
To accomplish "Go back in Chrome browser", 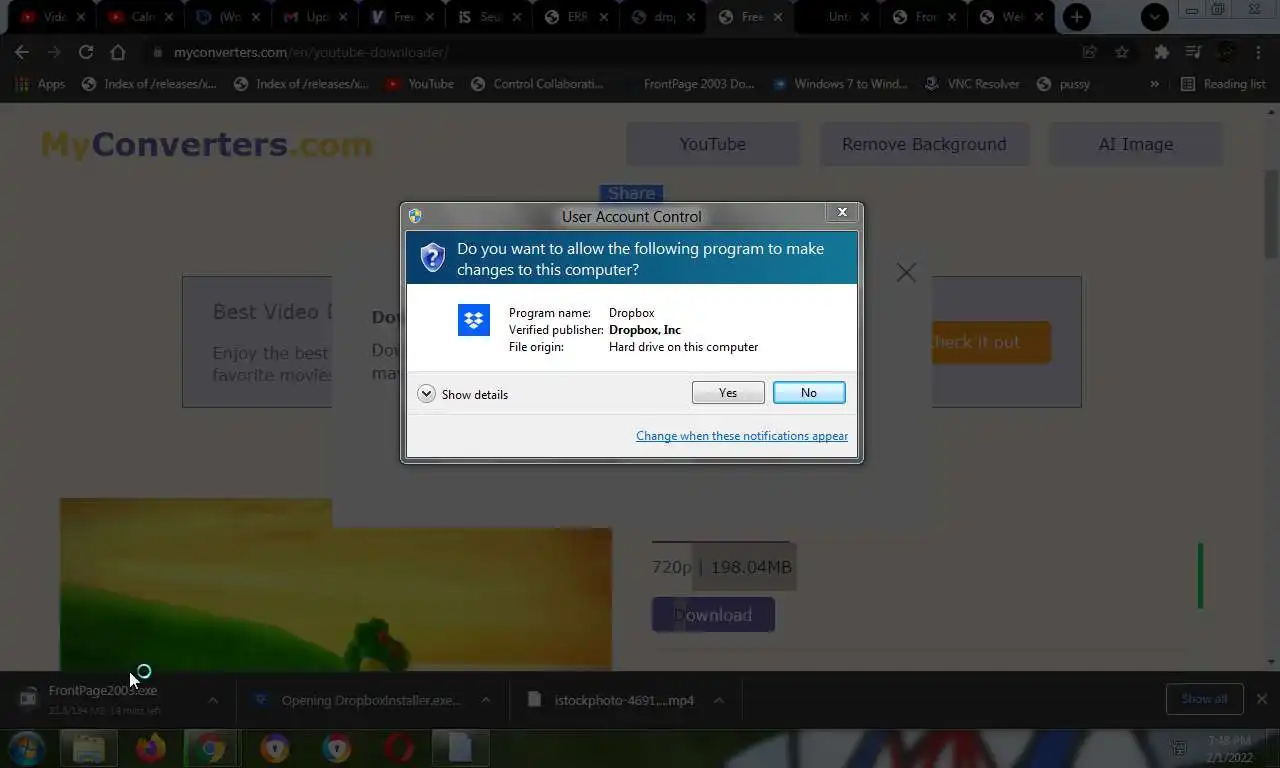I will pyautogui.click(x=22, y=52).
